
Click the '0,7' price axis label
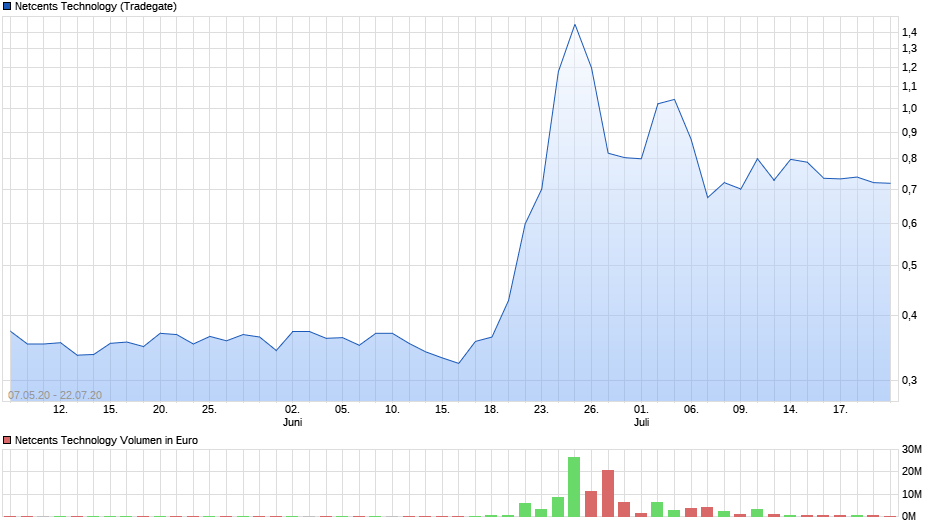(909, 190)
